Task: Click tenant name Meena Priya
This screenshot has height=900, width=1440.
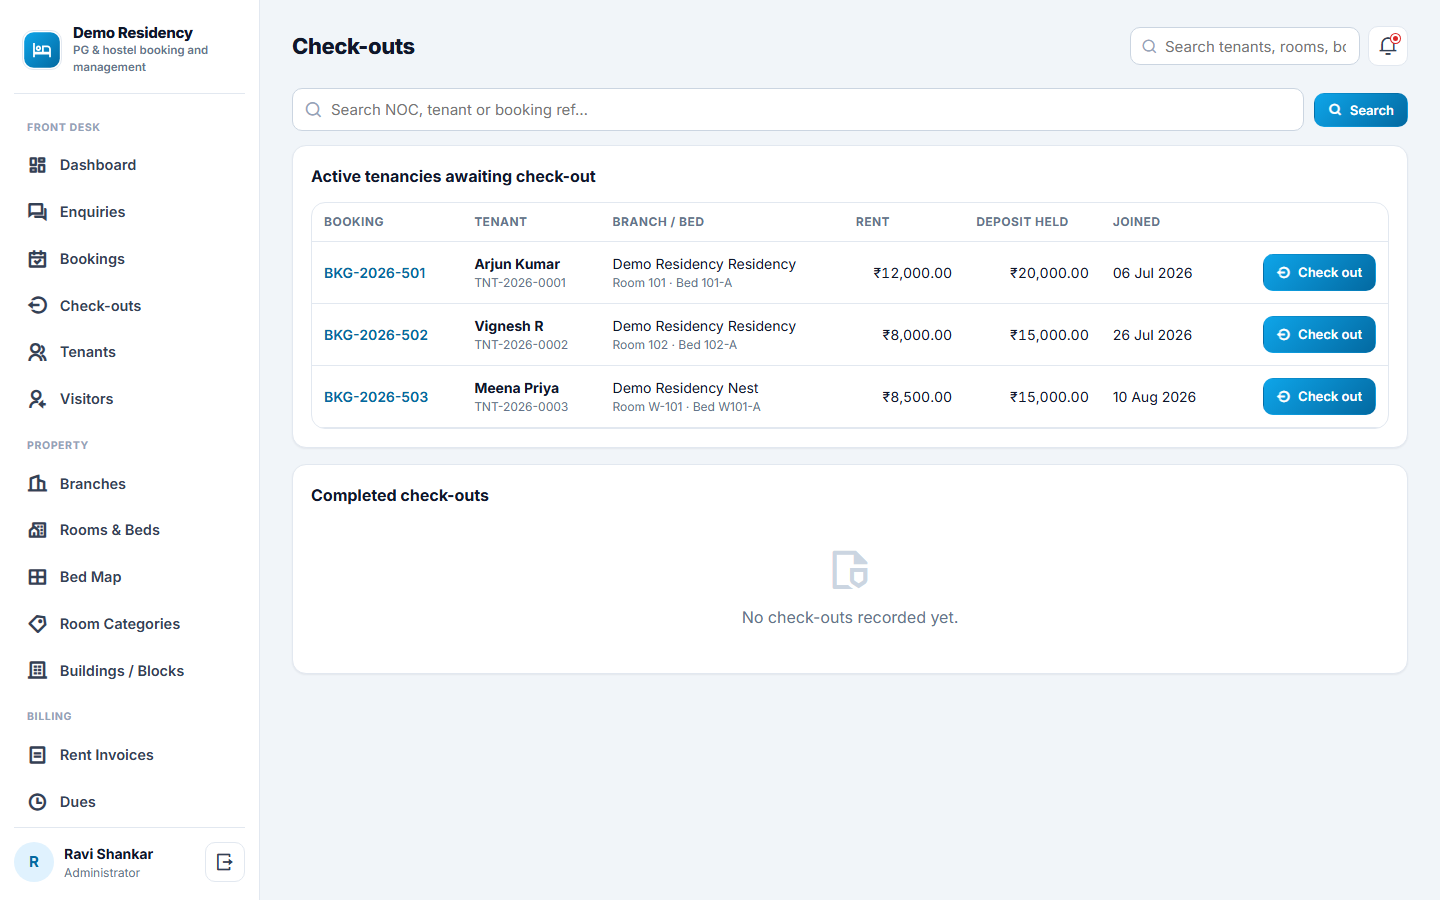Action: 517,388
